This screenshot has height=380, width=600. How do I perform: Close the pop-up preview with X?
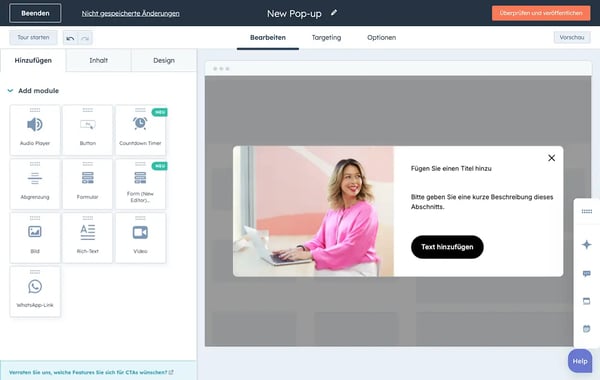(x=551, y=158)
